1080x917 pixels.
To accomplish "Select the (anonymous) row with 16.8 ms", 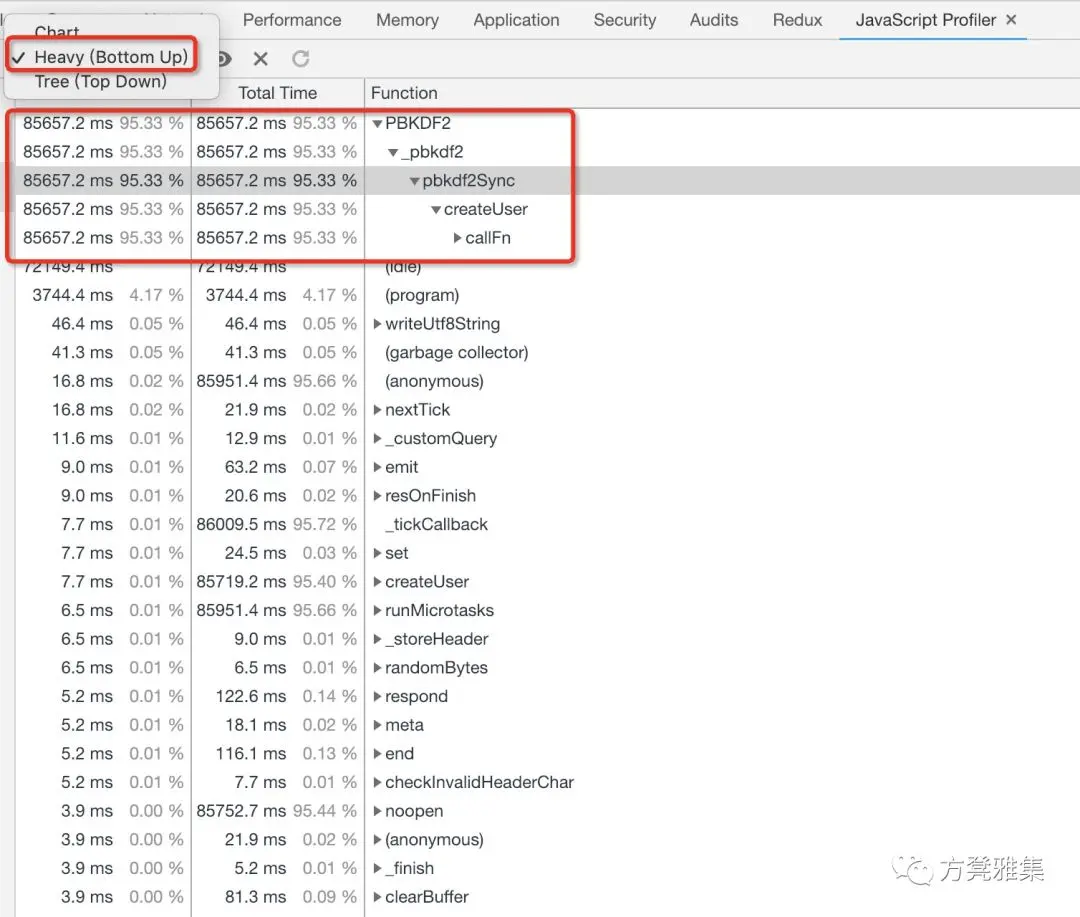I will 547,381.
